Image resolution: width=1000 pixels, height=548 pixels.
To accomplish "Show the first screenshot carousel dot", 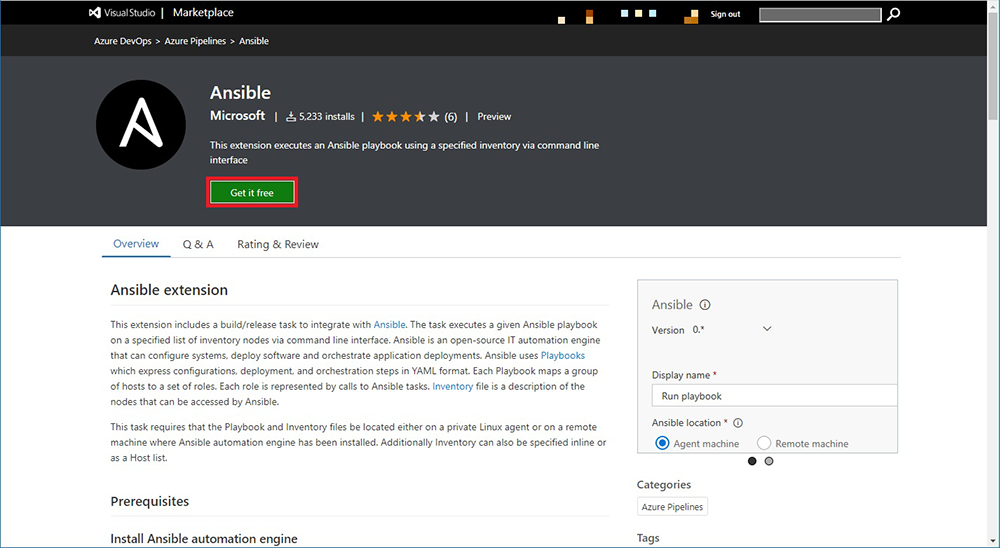I will [752, 461].
